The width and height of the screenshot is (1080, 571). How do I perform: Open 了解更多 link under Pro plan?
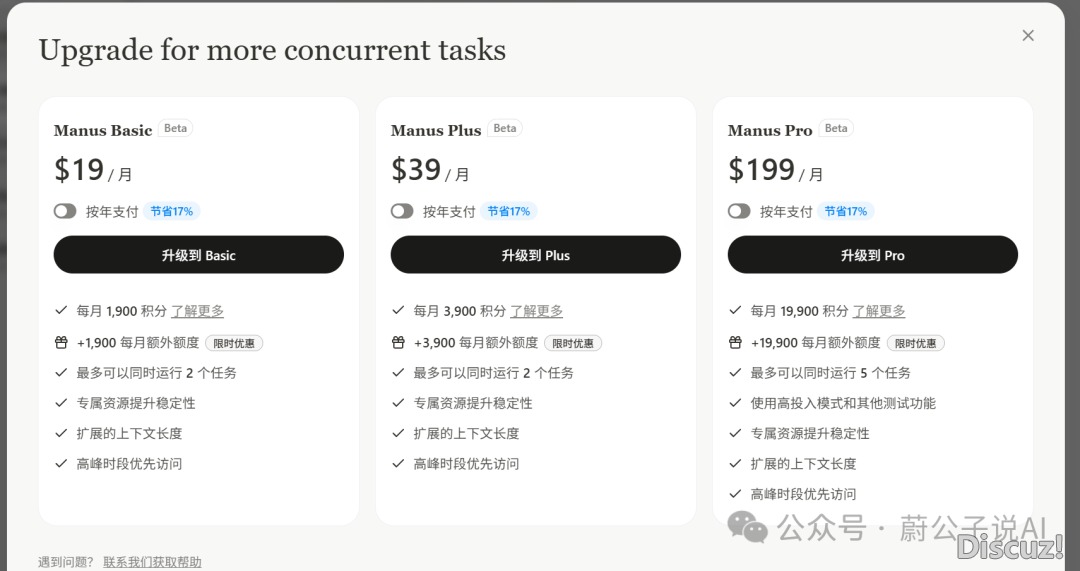879,311
